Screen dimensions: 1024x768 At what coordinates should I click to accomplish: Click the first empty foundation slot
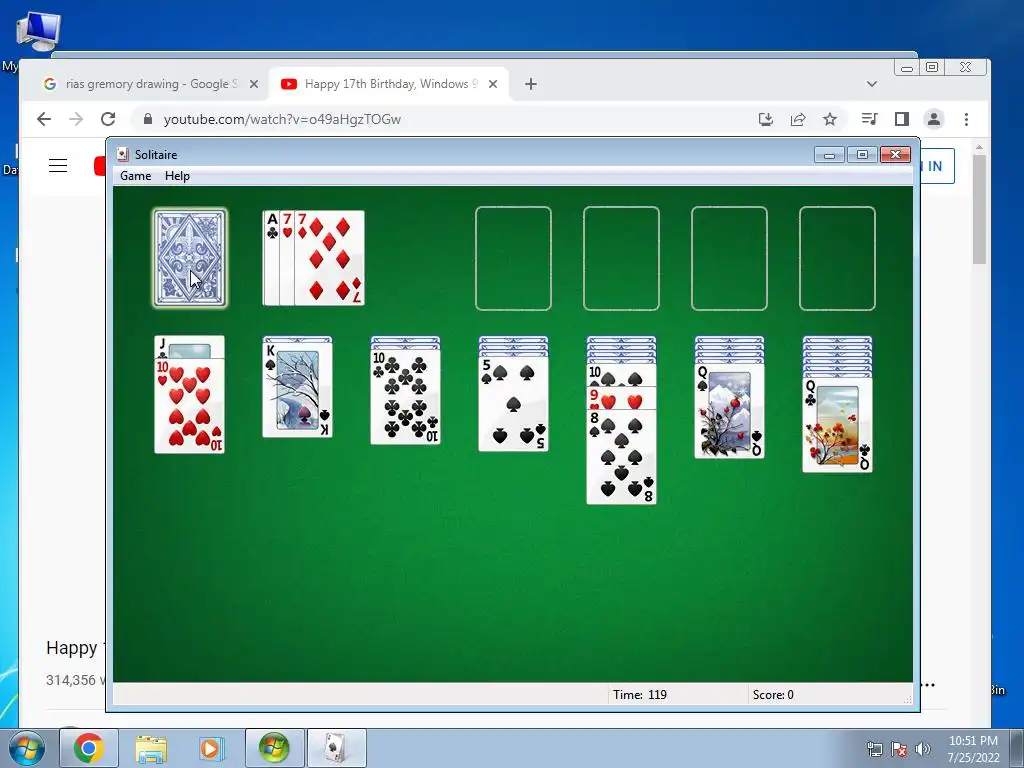click(513, 258)
